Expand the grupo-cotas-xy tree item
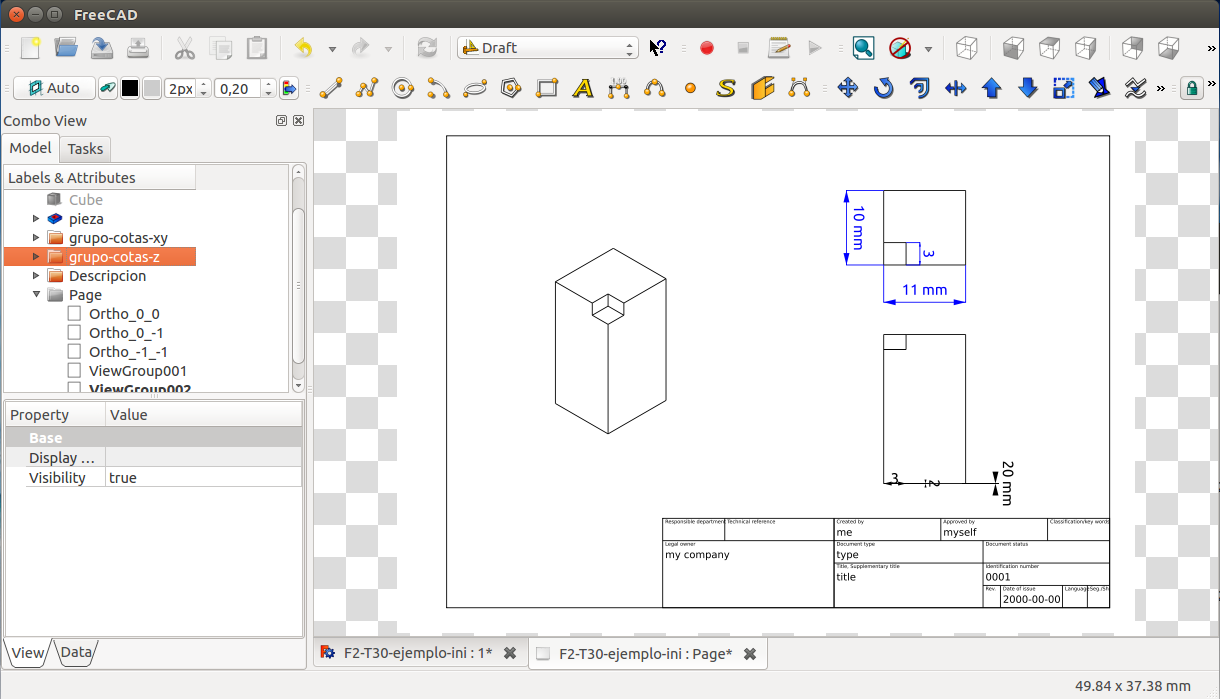The height and width of the screenshot is (699, 1220). point(37,238)
